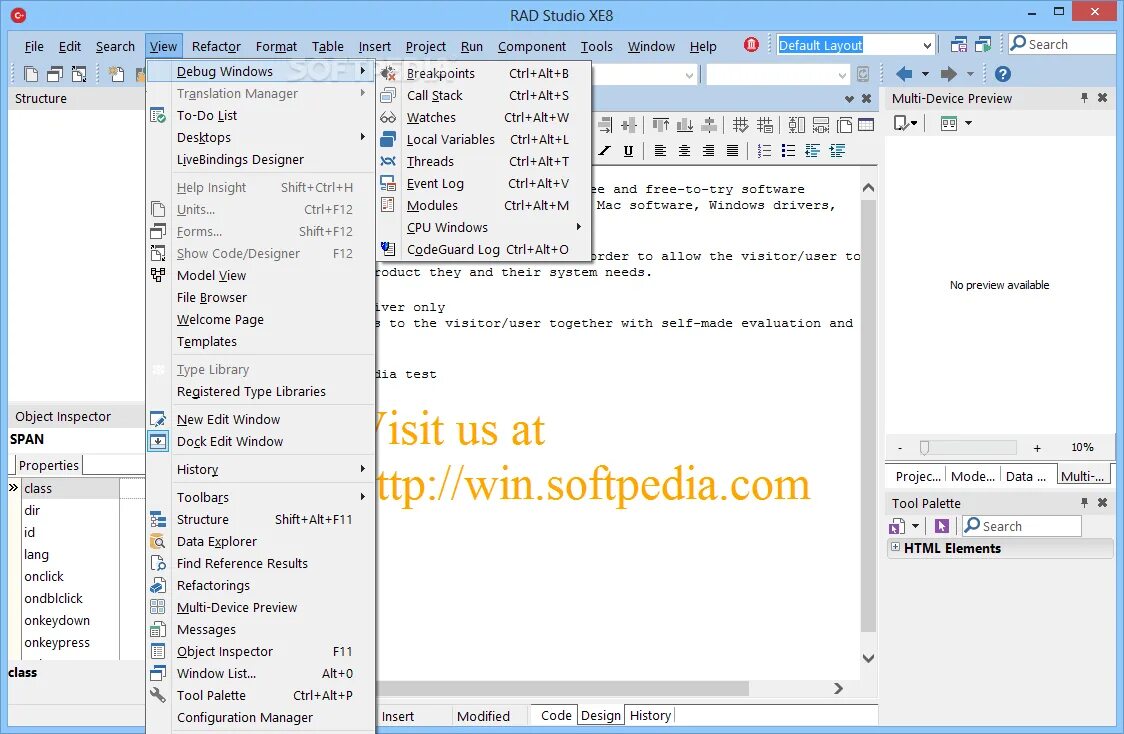This screenshot has width=1124, height=734.
Task: Open the Default Layout desktop dropdown
Action: coord(927,45)
